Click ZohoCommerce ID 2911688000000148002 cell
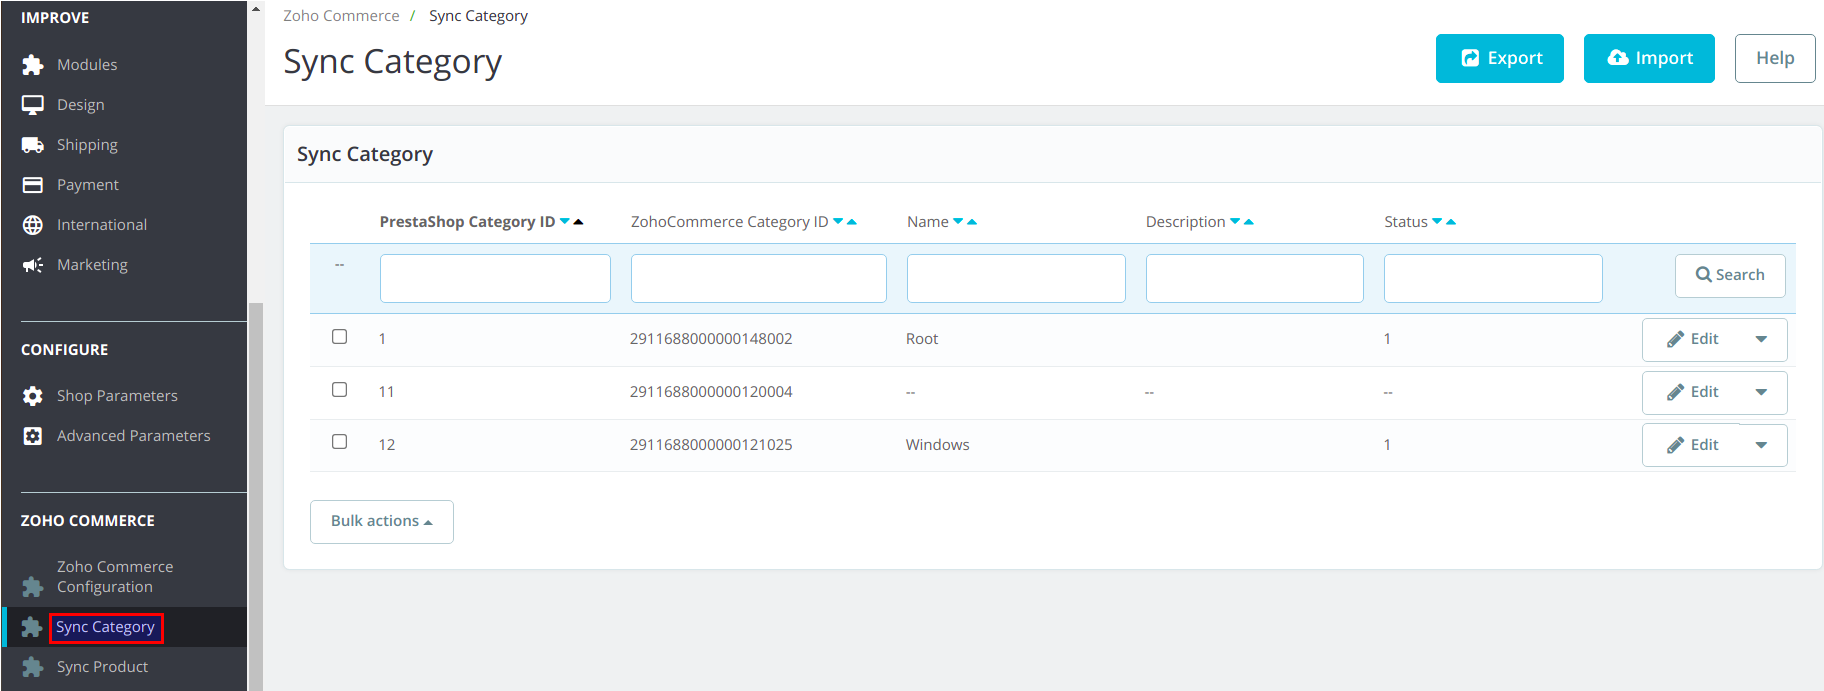1824x691 pixels. coord(711,339)
